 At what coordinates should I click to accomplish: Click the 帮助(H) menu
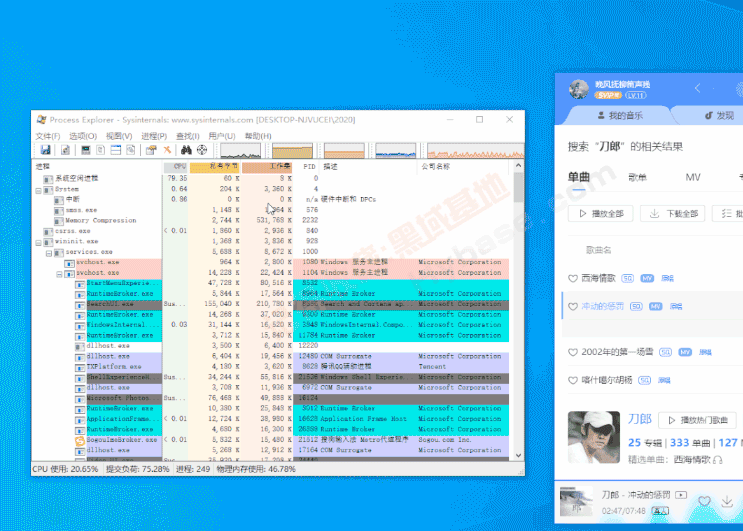coord(258,136)
